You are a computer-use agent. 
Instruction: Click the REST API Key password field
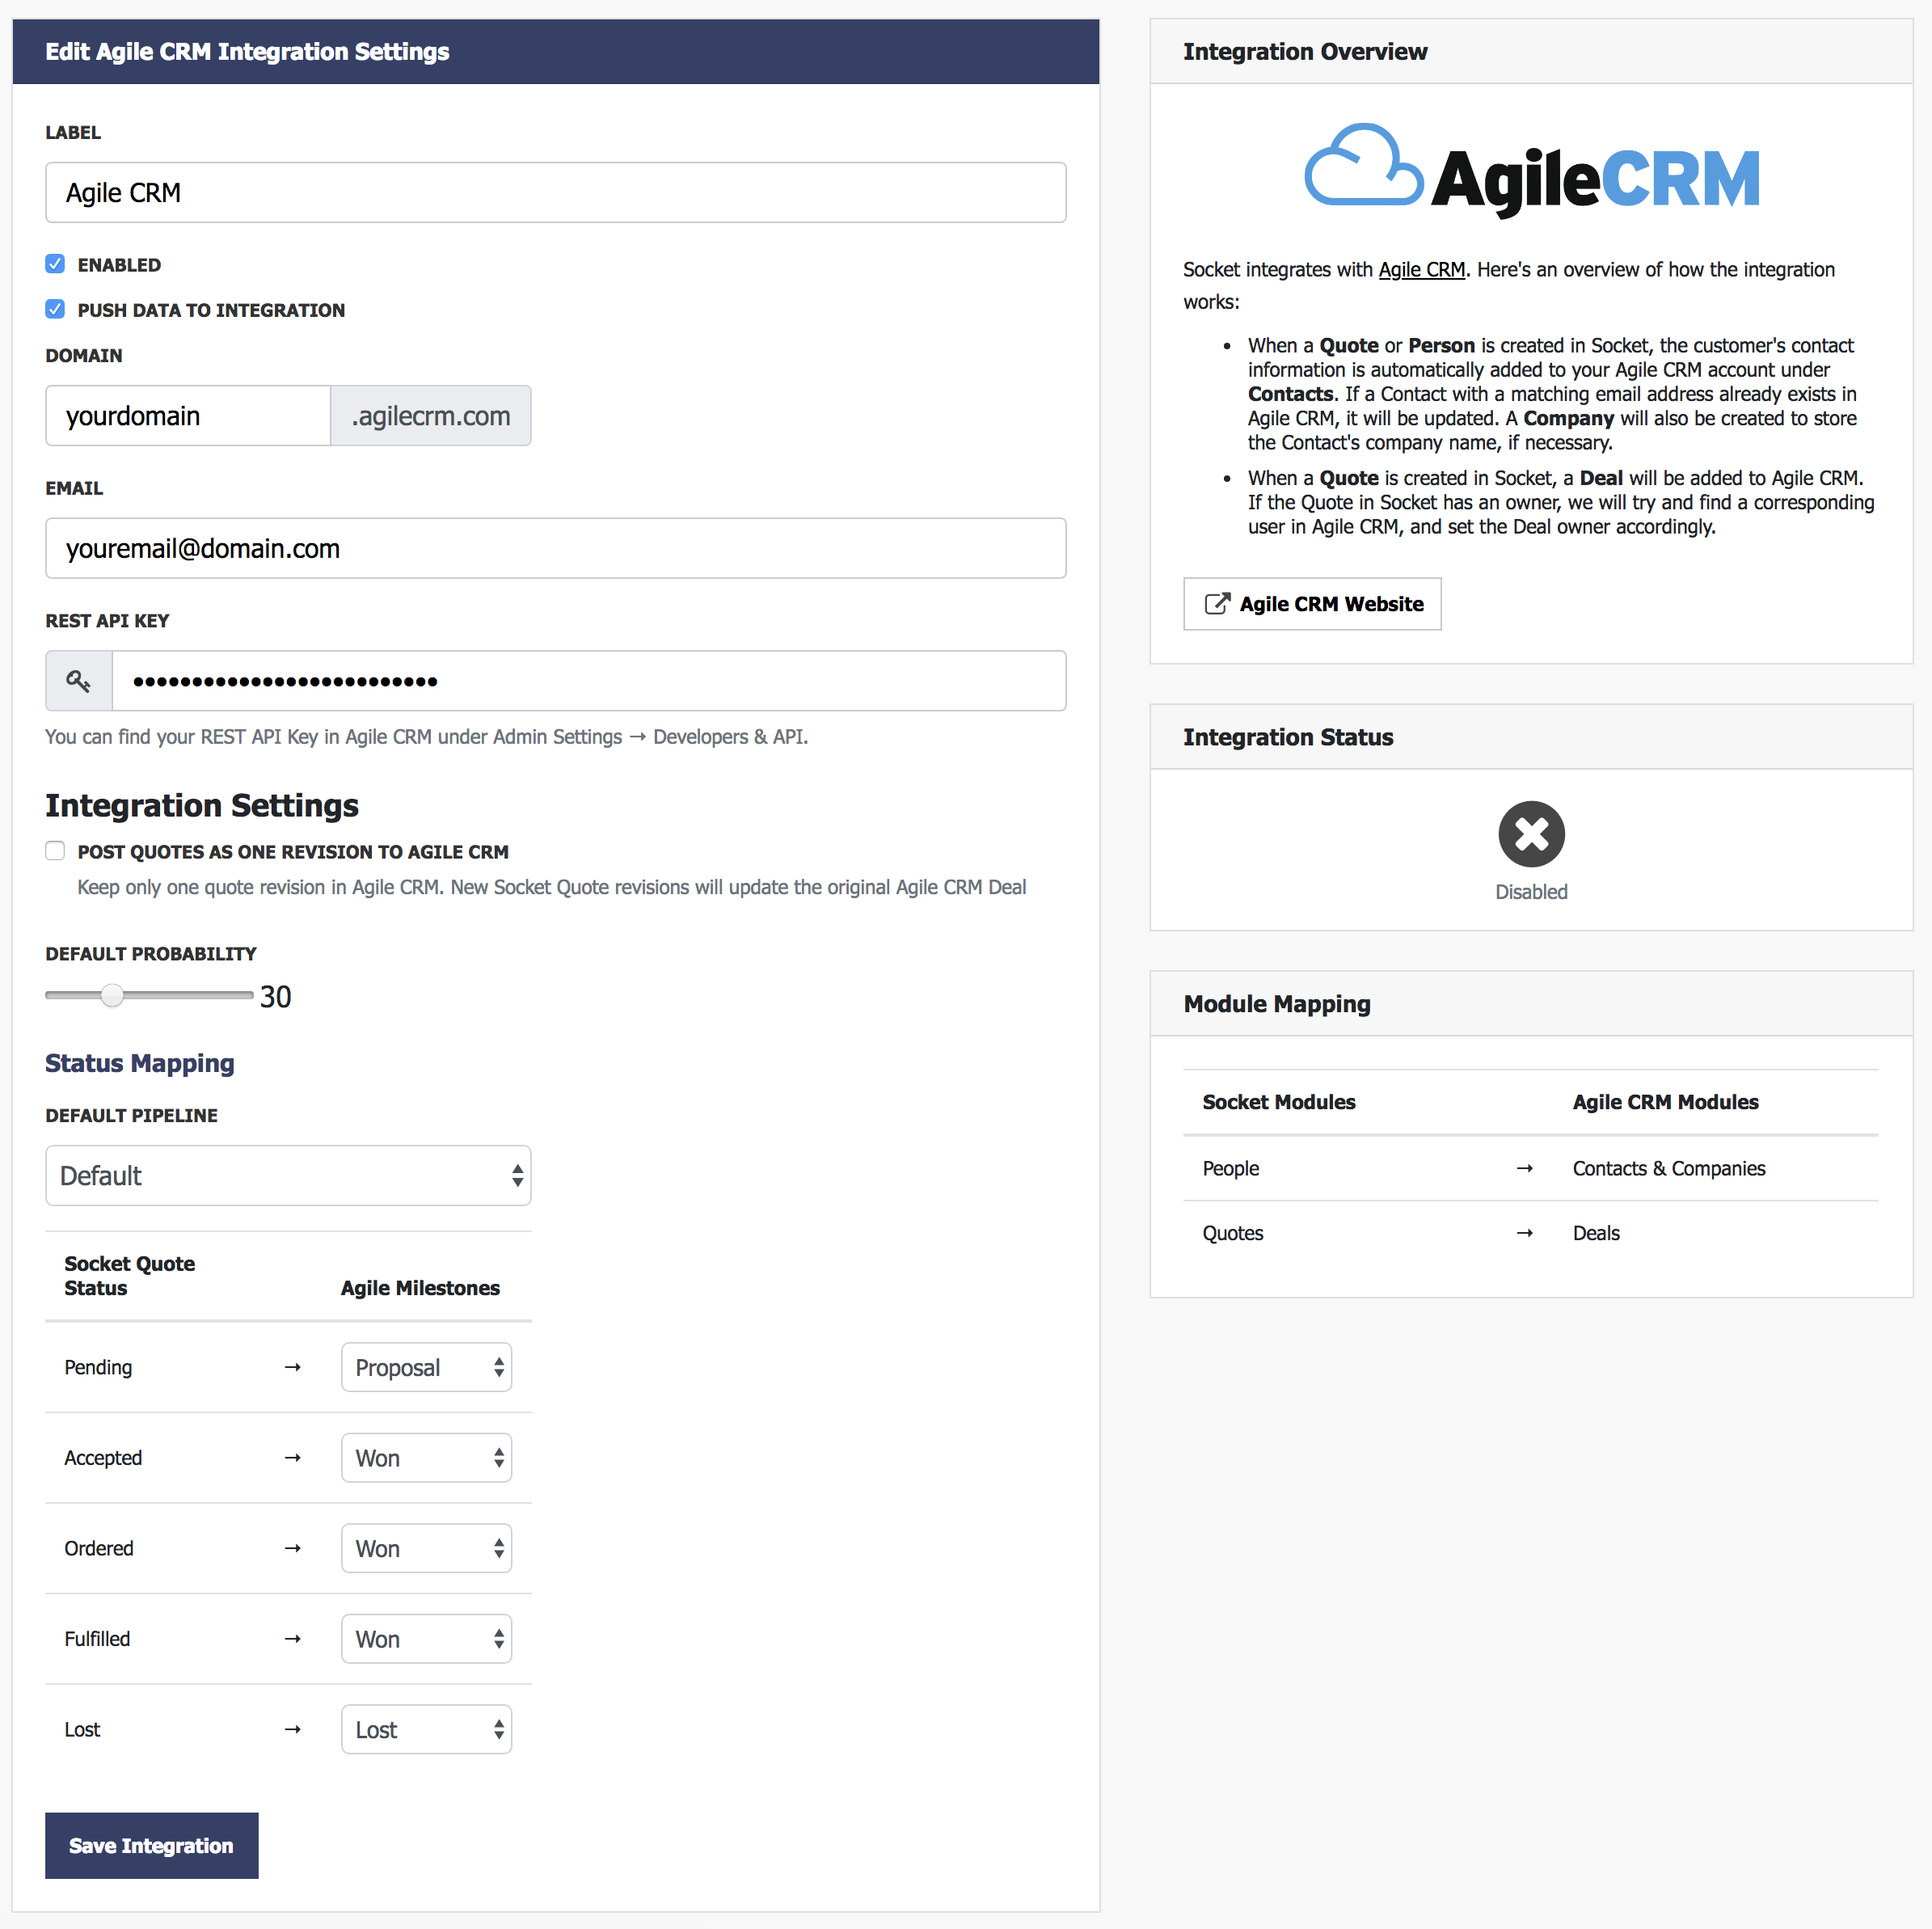tap(589, 681)
